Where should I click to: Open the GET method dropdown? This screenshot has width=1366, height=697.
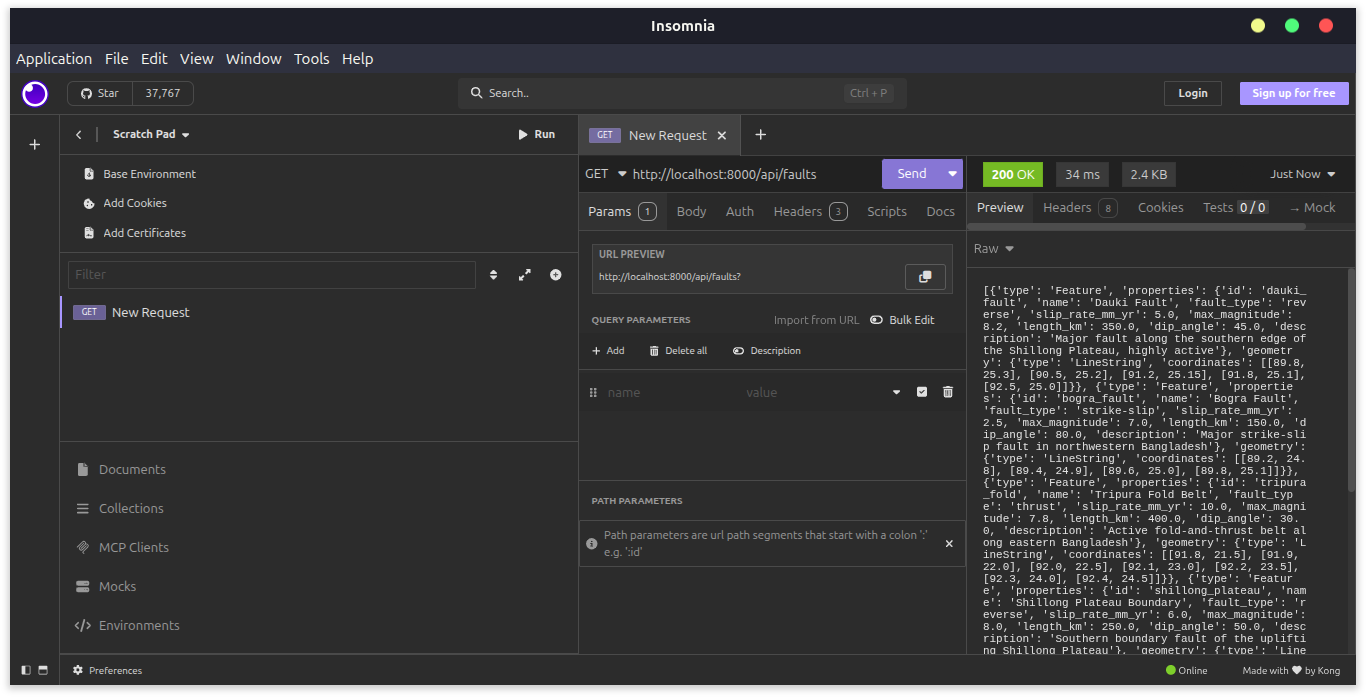pos(605,174)
